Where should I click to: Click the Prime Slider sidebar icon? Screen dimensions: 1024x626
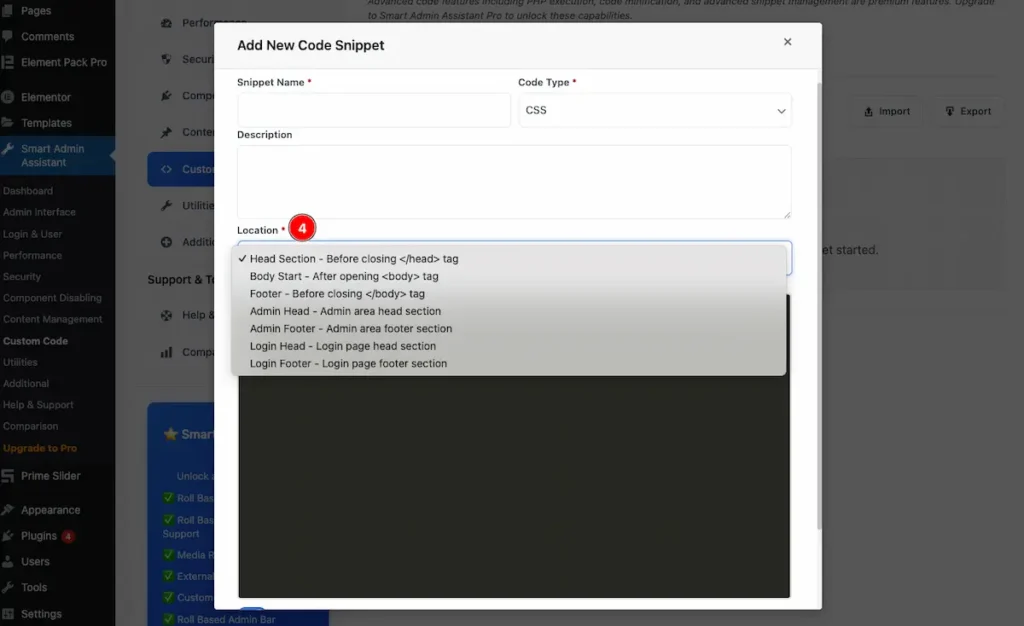[7, 476]
